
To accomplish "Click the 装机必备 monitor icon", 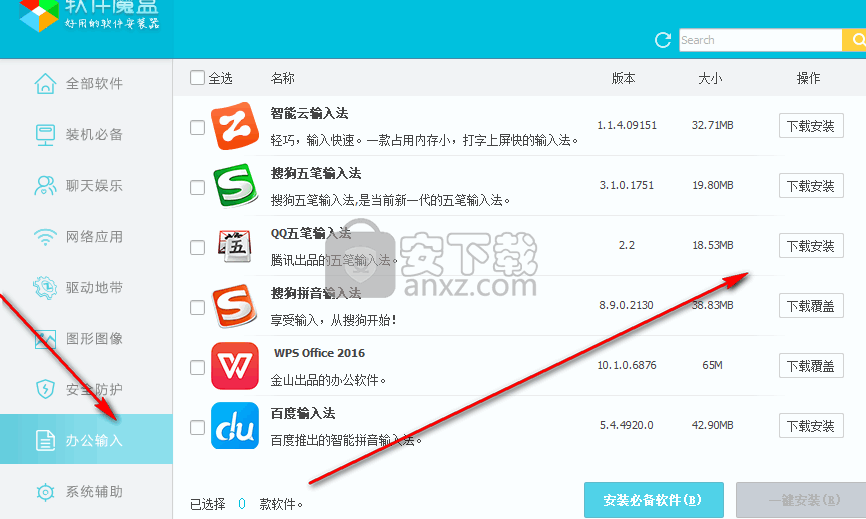I will (45, 135).
